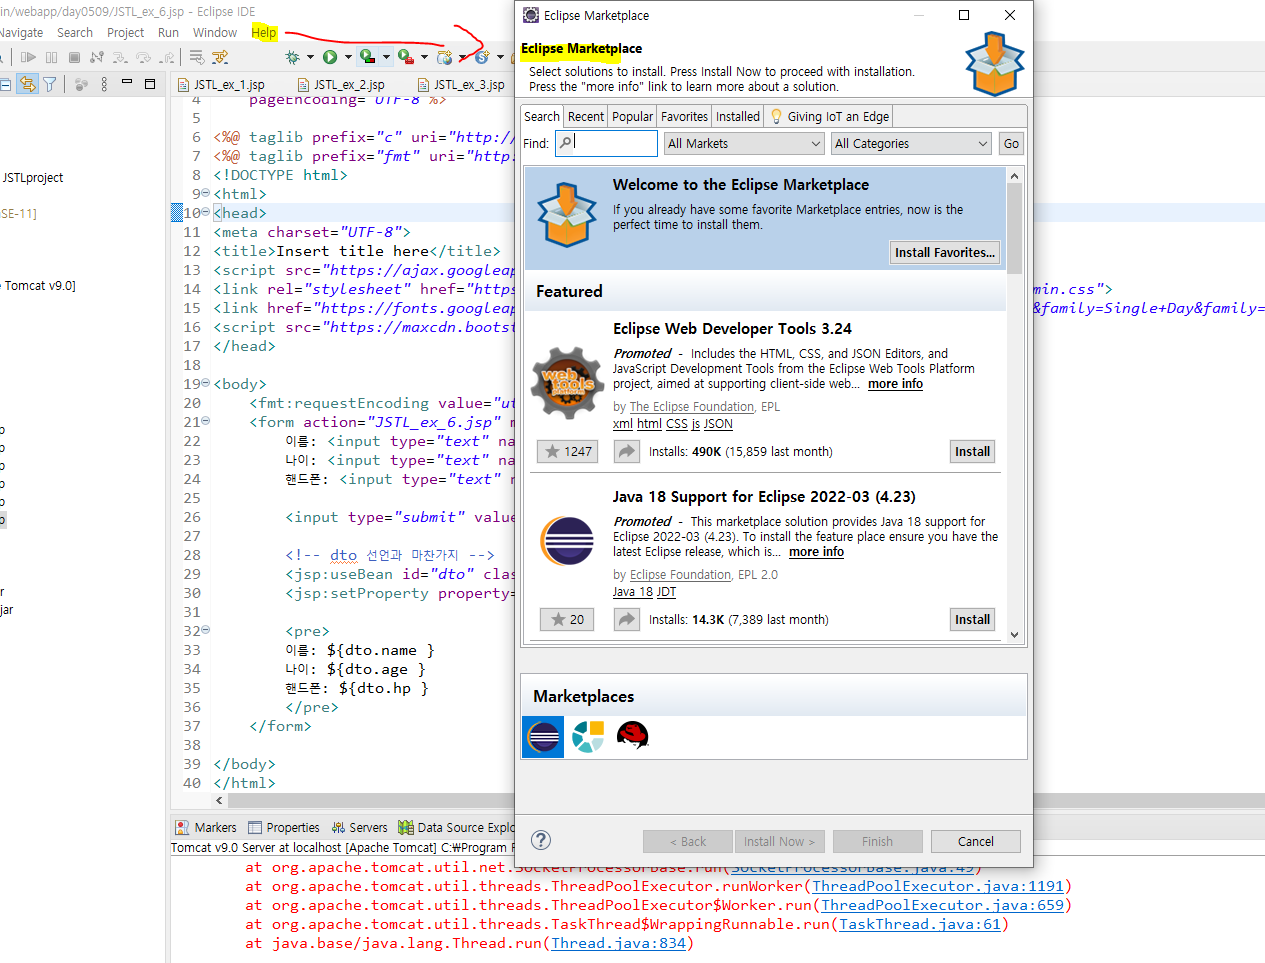
Task: Click the Coverage run icon
Action: [x=368, y=57]
